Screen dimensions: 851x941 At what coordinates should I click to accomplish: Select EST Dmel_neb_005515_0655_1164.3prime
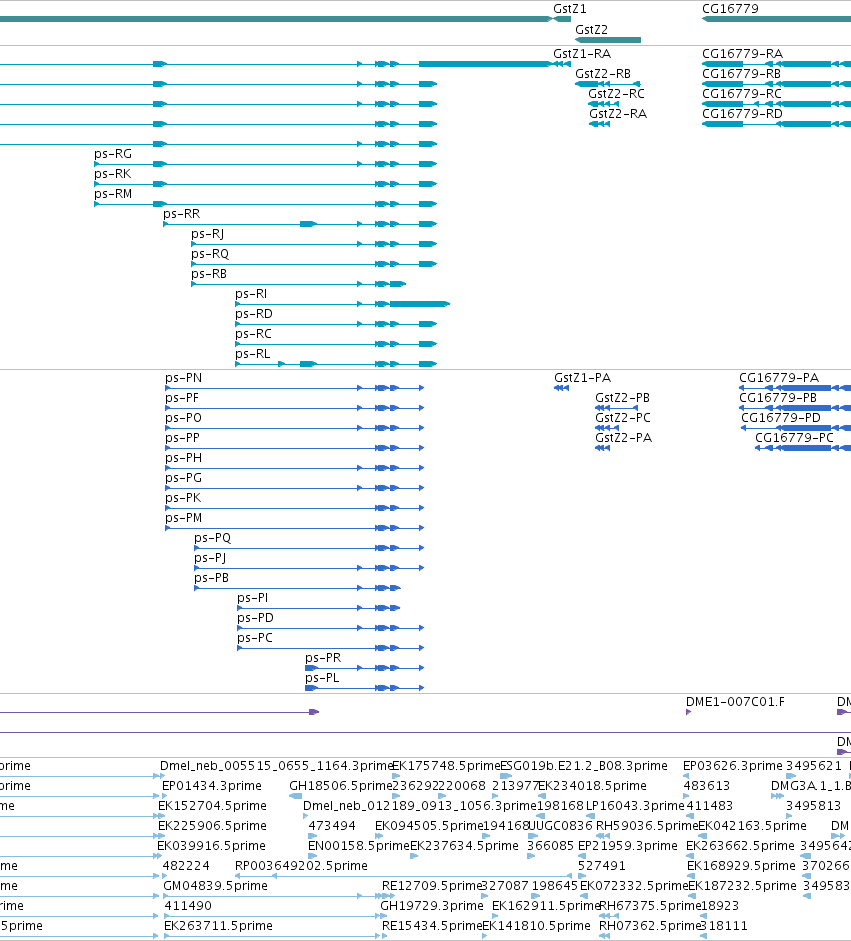(x=275, y=766)
